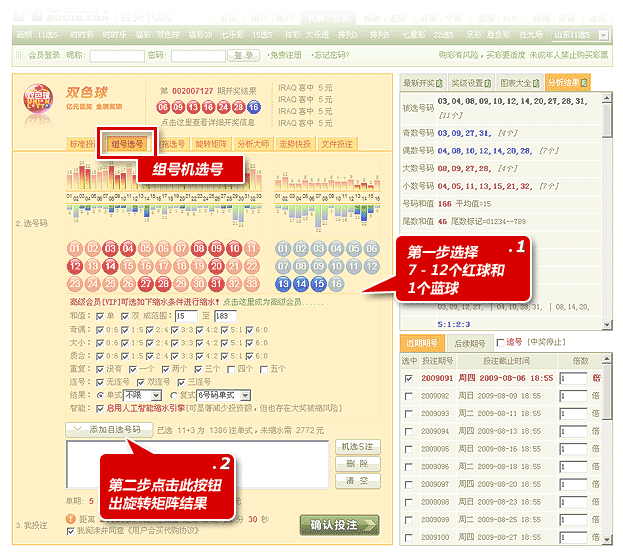Check the 重复 五个 checkbox

[x=264, y=370]
